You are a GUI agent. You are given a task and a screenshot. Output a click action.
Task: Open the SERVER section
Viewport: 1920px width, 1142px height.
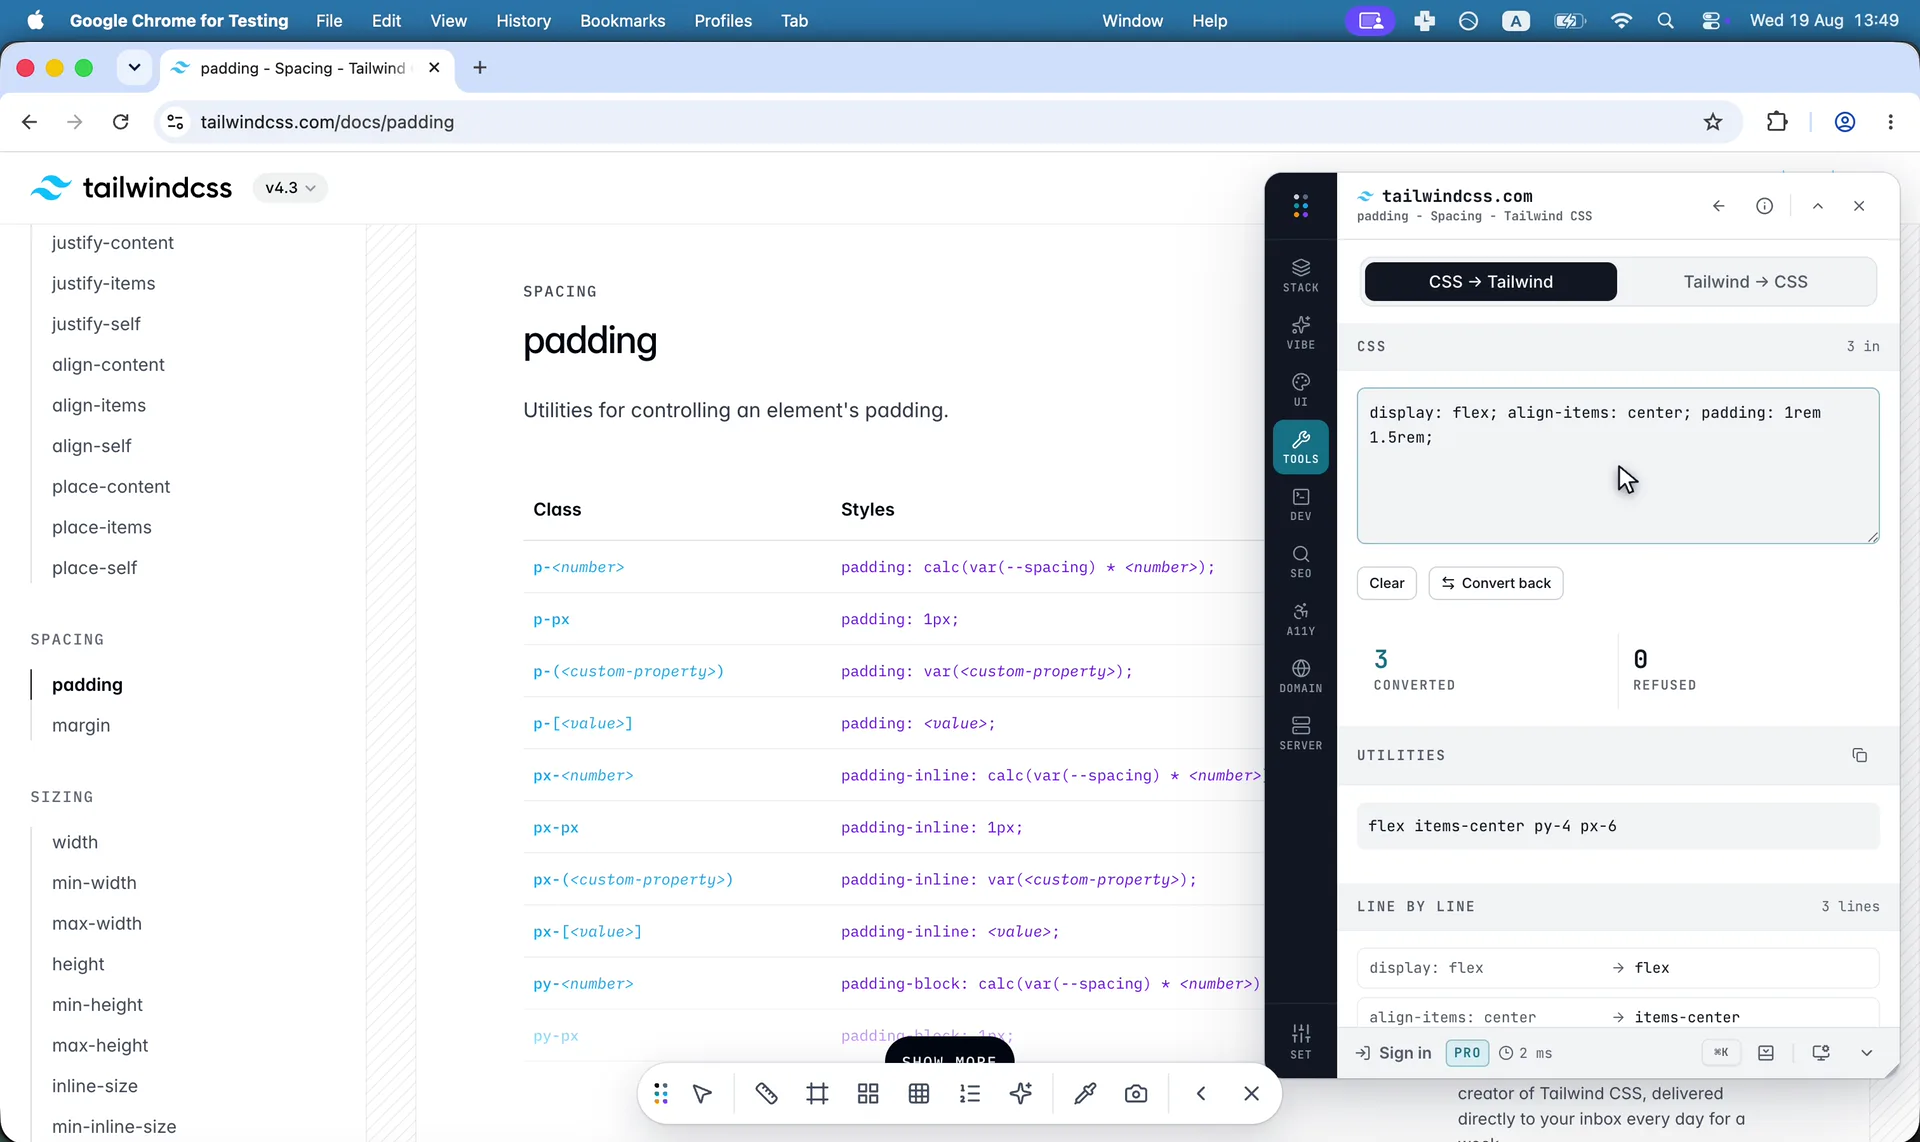pos(1300,732)
